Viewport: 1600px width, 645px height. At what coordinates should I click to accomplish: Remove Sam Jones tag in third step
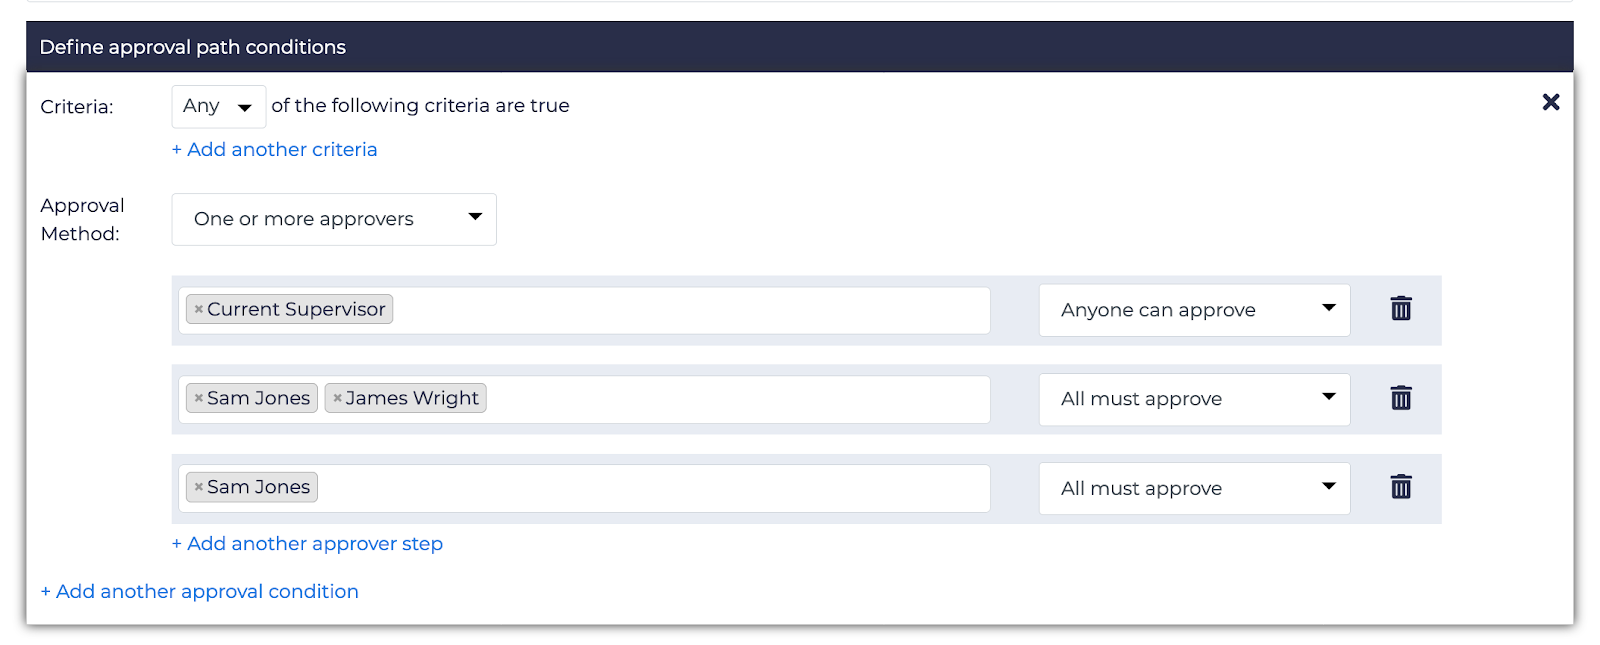pos(199,487)
